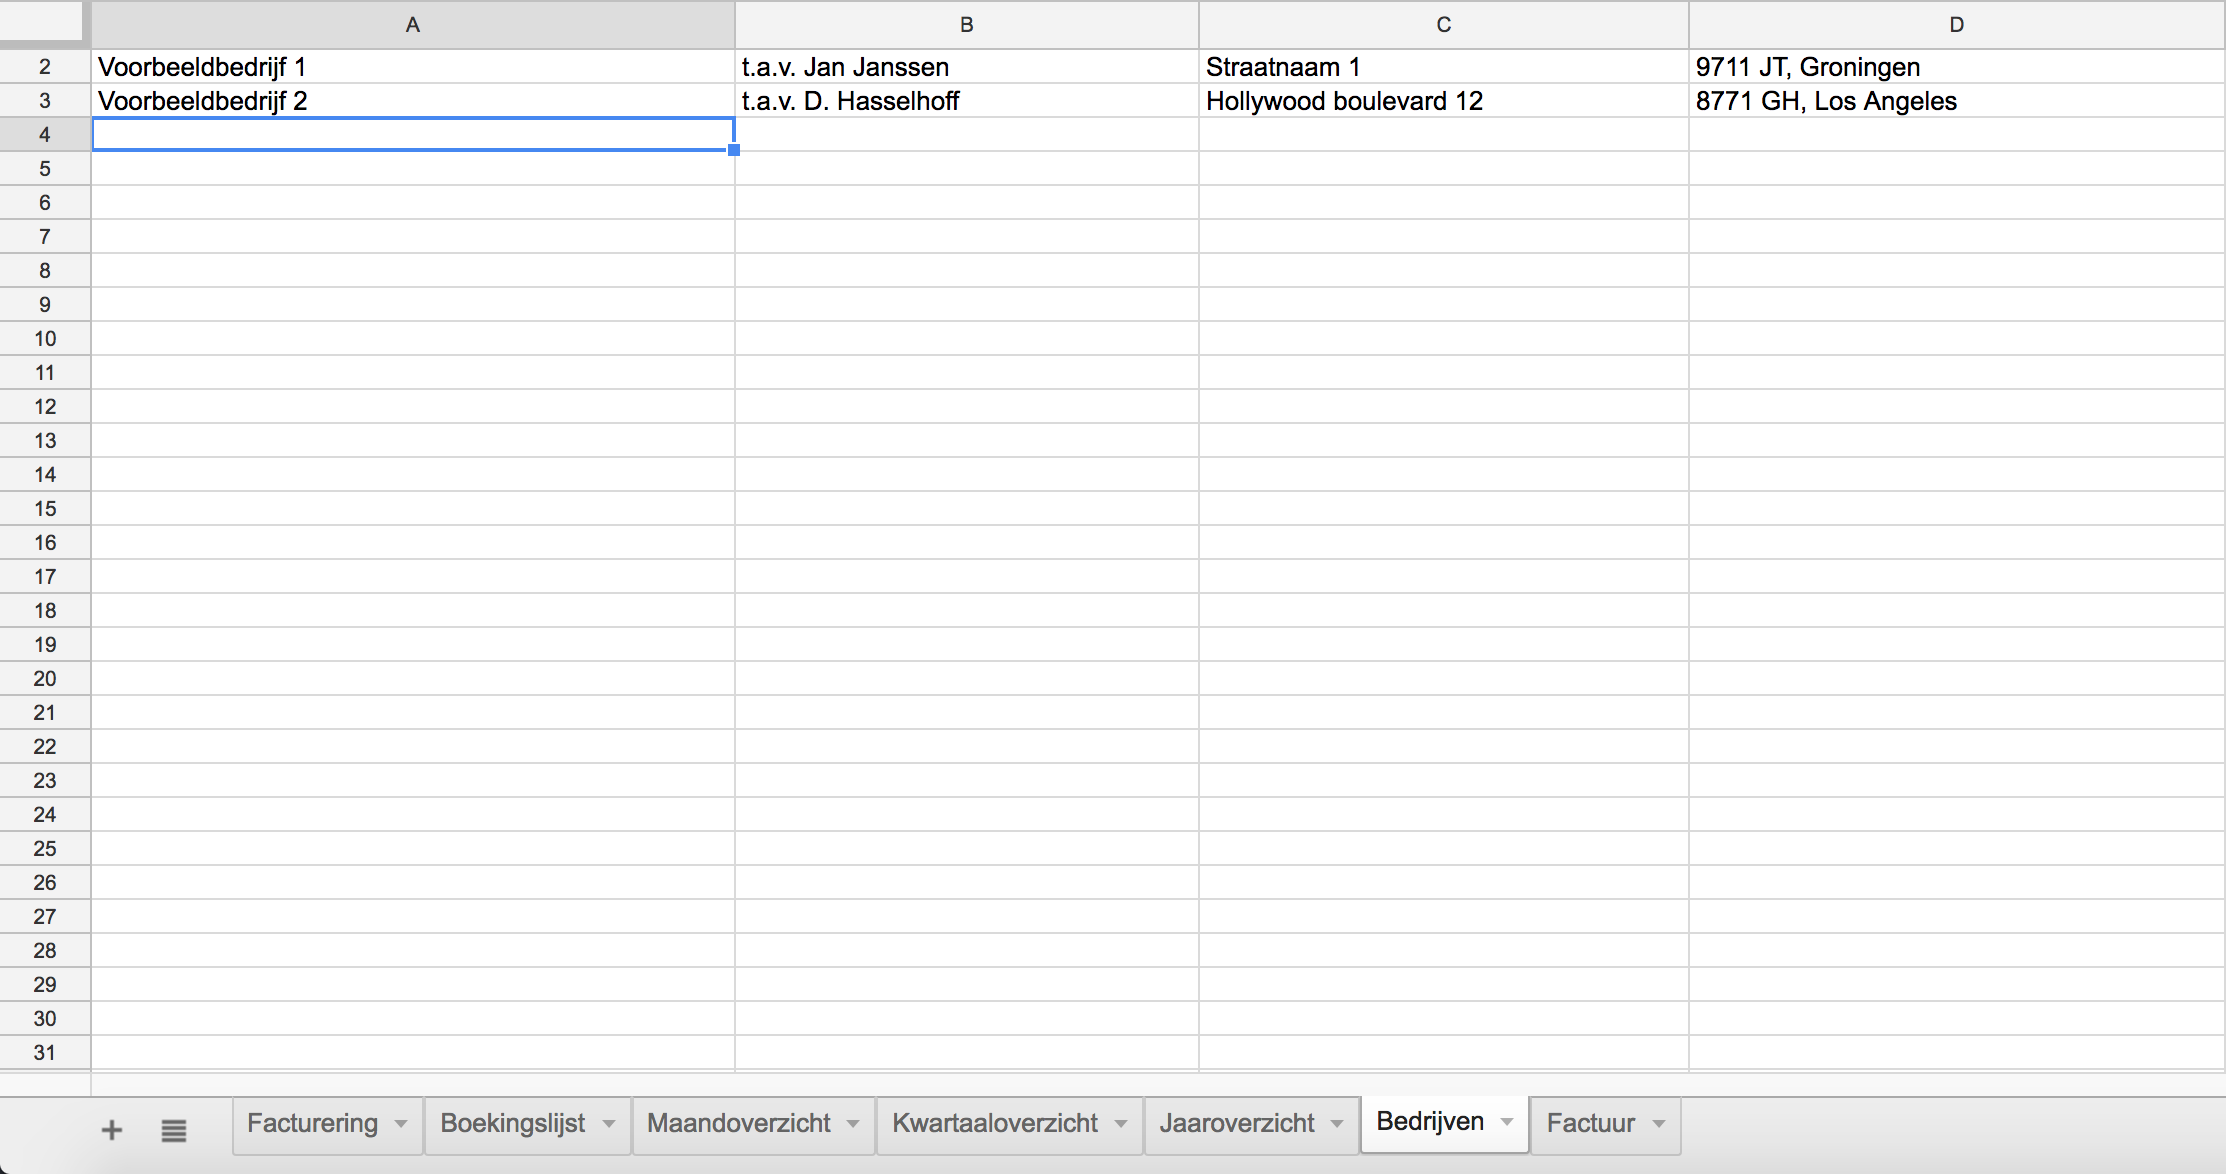Image resolution: width=2226 pixels, height=1174 pixels.
Task: Select column A header
Action: (x=413, y=25)
